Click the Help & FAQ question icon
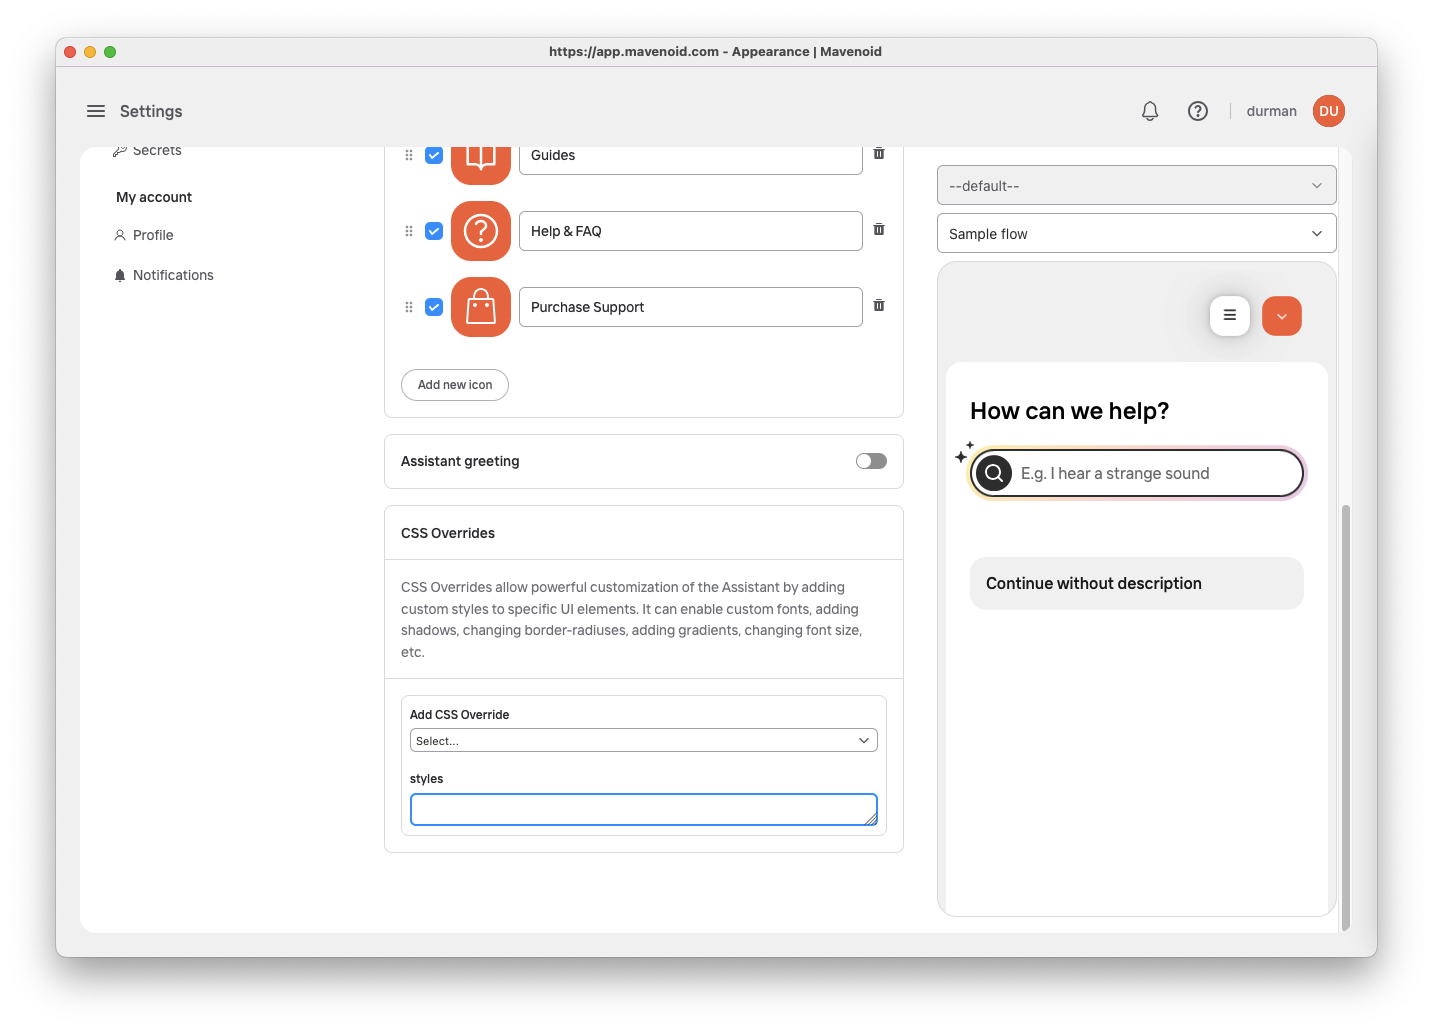Viewport: 1433px width, 1031px height. (481, 231)
